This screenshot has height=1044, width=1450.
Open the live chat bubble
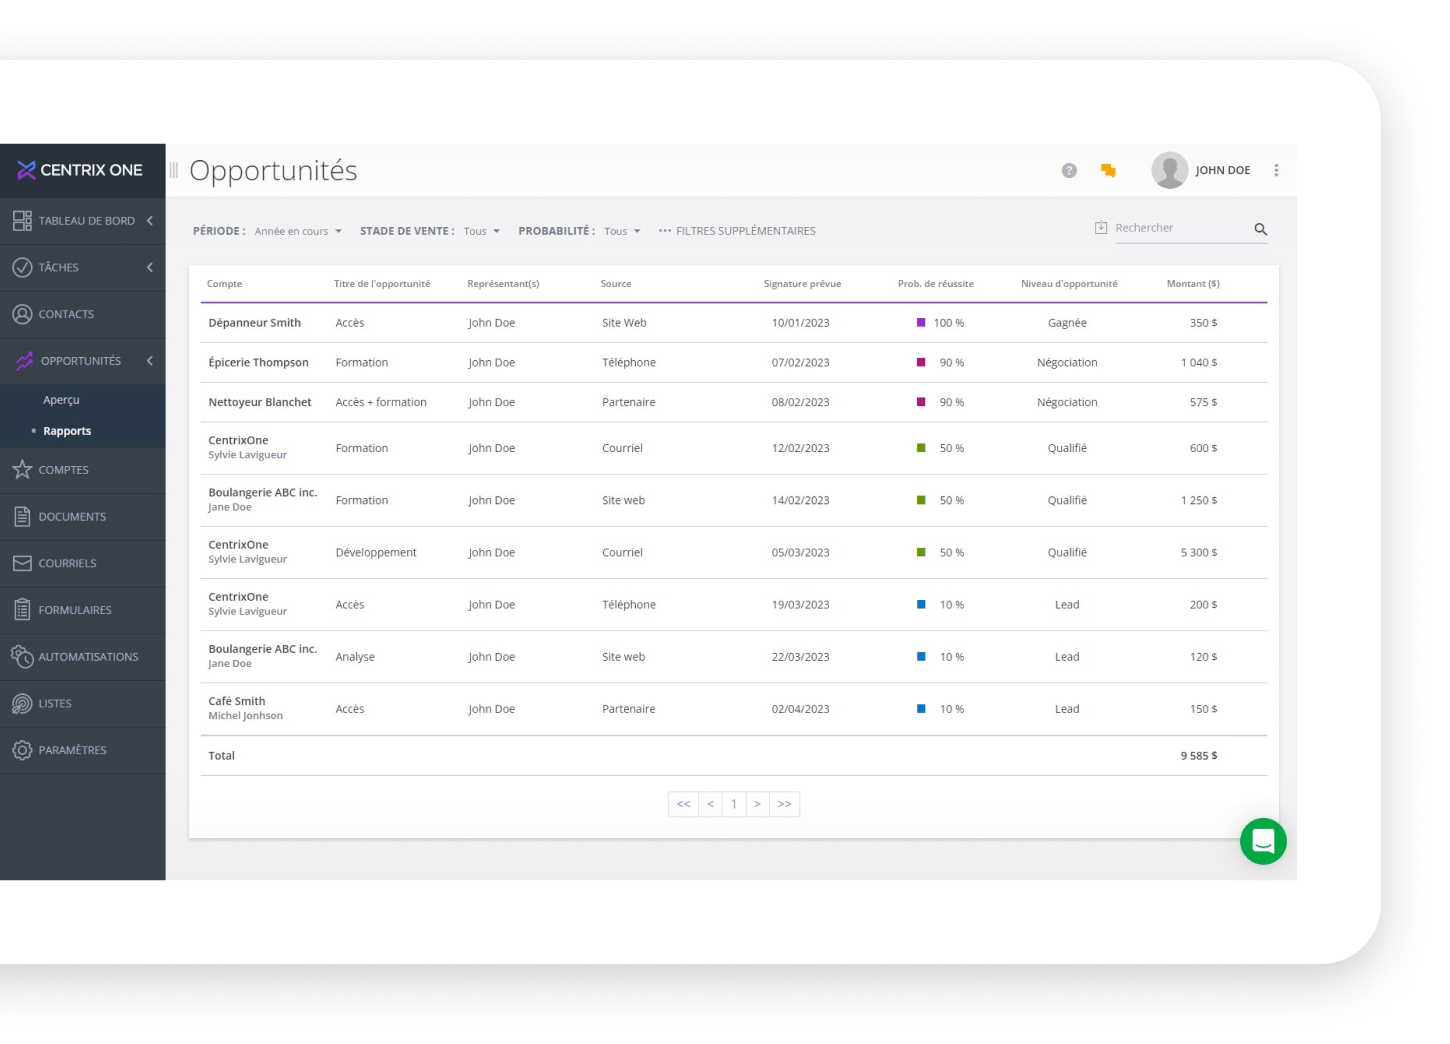click(1263, 841)
